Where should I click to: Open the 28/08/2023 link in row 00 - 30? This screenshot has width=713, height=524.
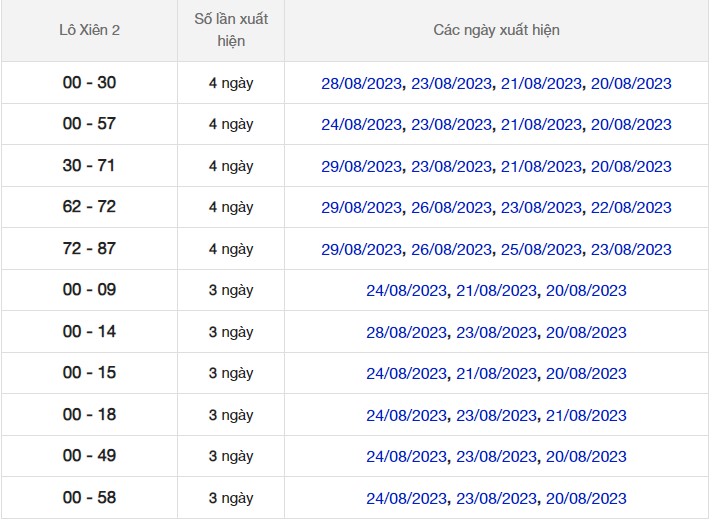(x=361, y=83)
